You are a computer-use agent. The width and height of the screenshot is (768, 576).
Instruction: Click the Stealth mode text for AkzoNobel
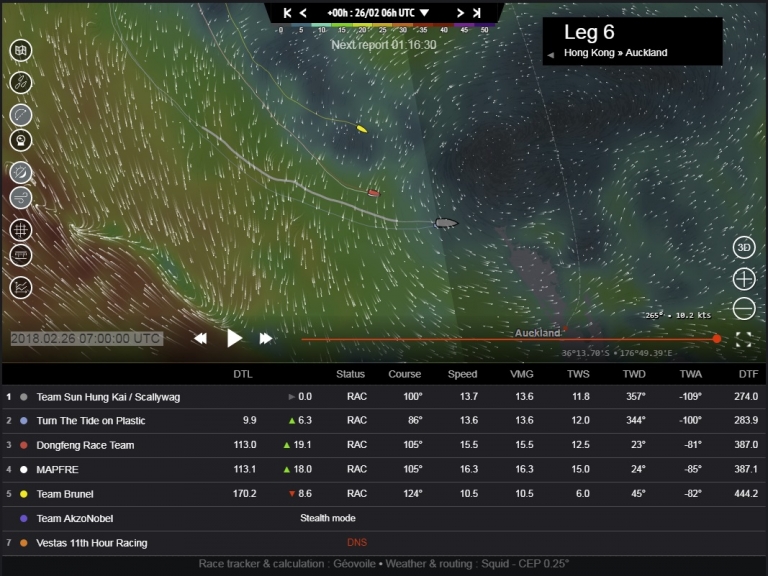coord(328,518)
